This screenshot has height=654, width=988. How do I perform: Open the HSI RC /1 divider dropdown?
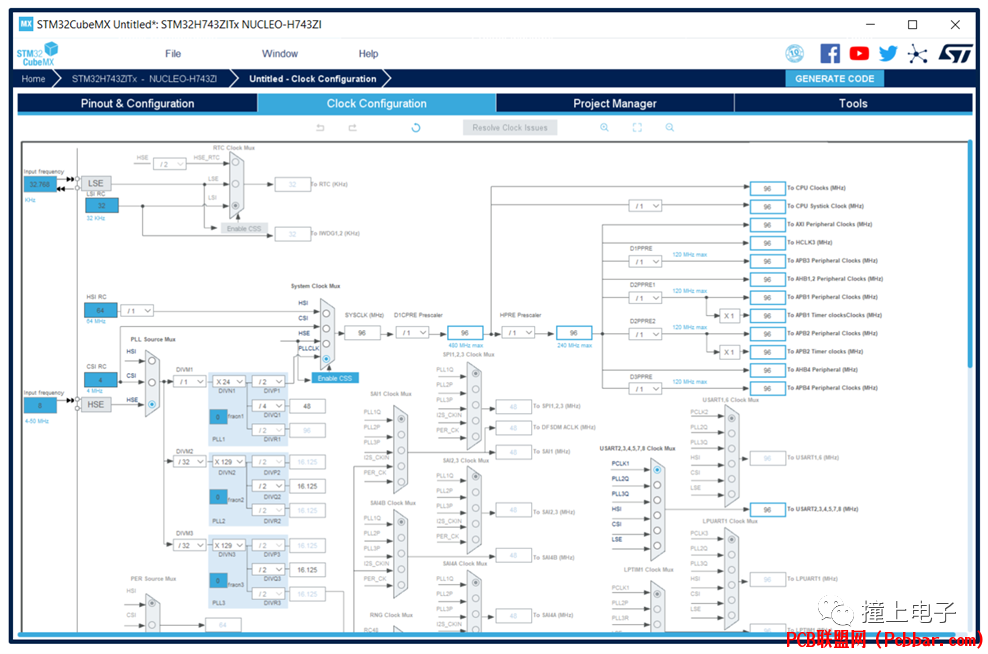137,311
